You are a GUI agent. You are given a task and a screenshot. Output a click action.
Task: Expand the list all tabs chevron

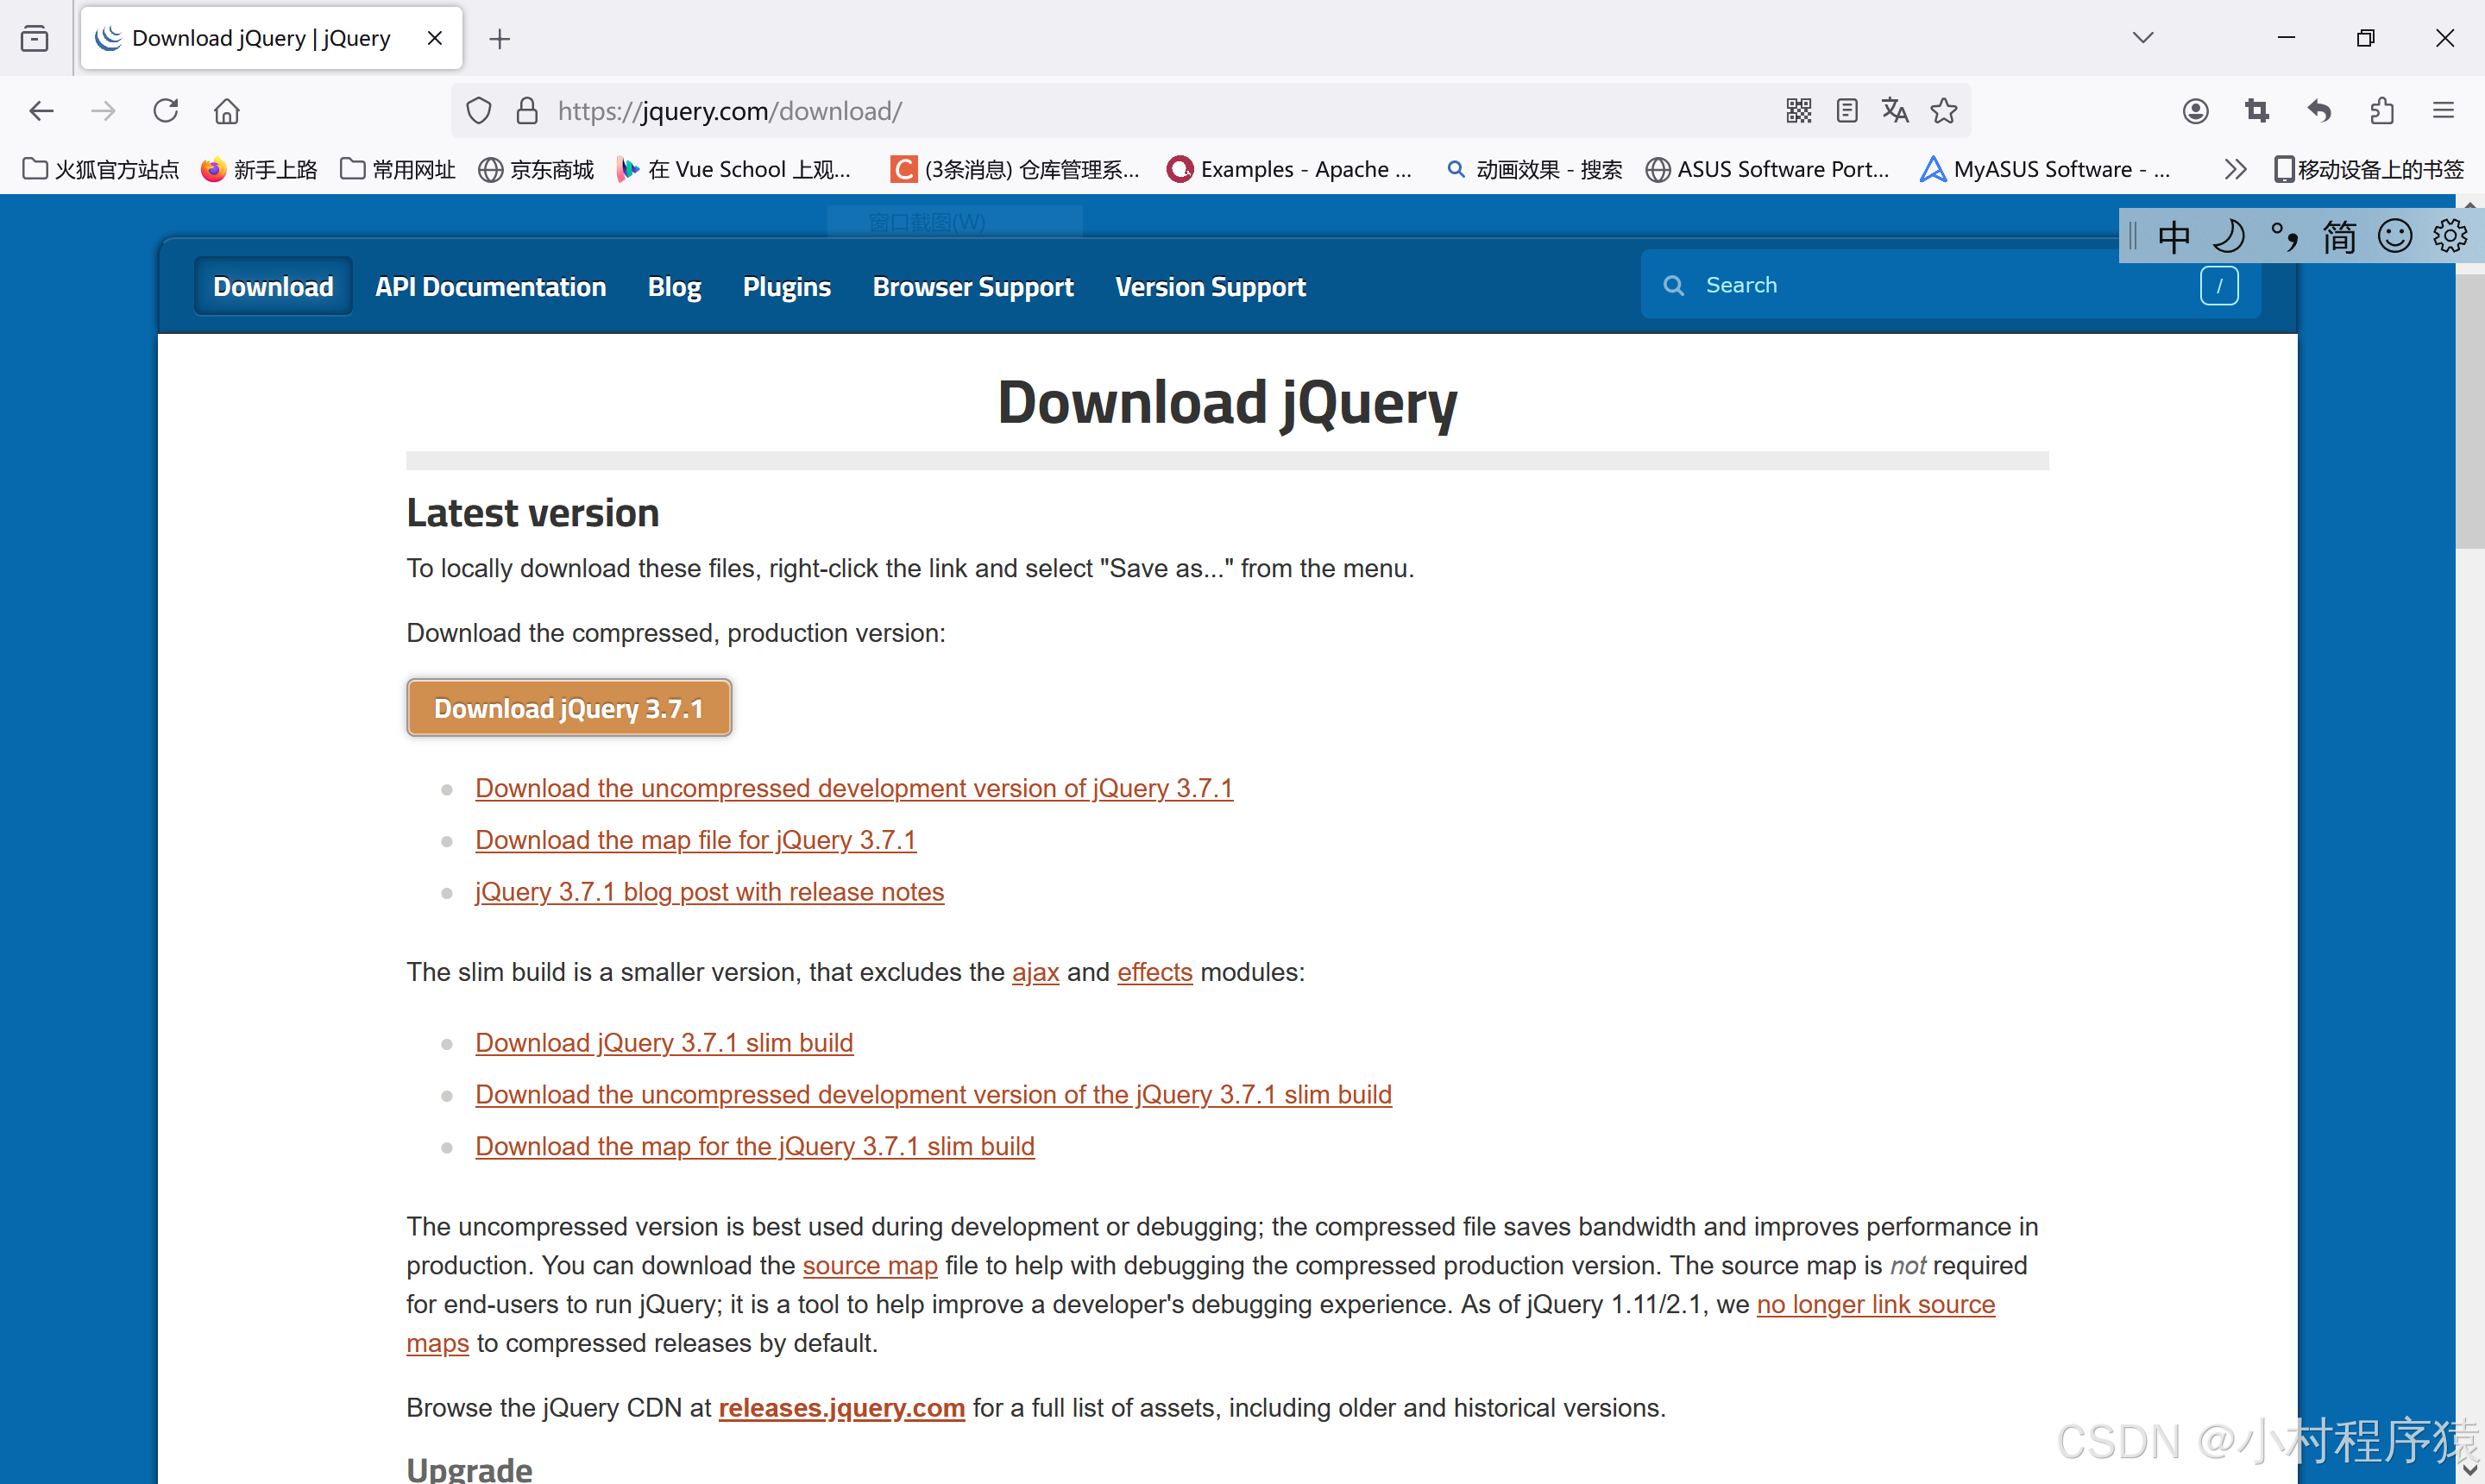click(2143, 38)
